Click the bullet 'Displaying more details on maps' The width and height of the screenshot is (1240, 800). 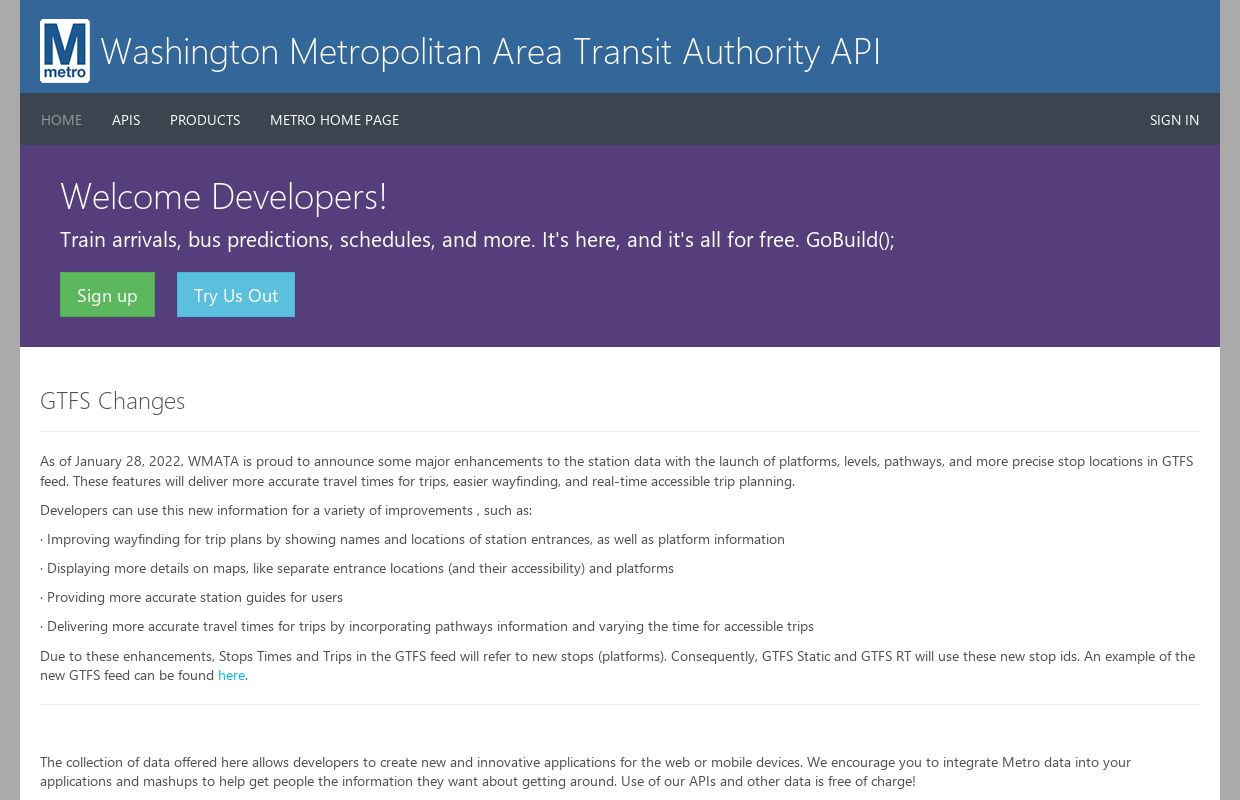click(357, 568)
